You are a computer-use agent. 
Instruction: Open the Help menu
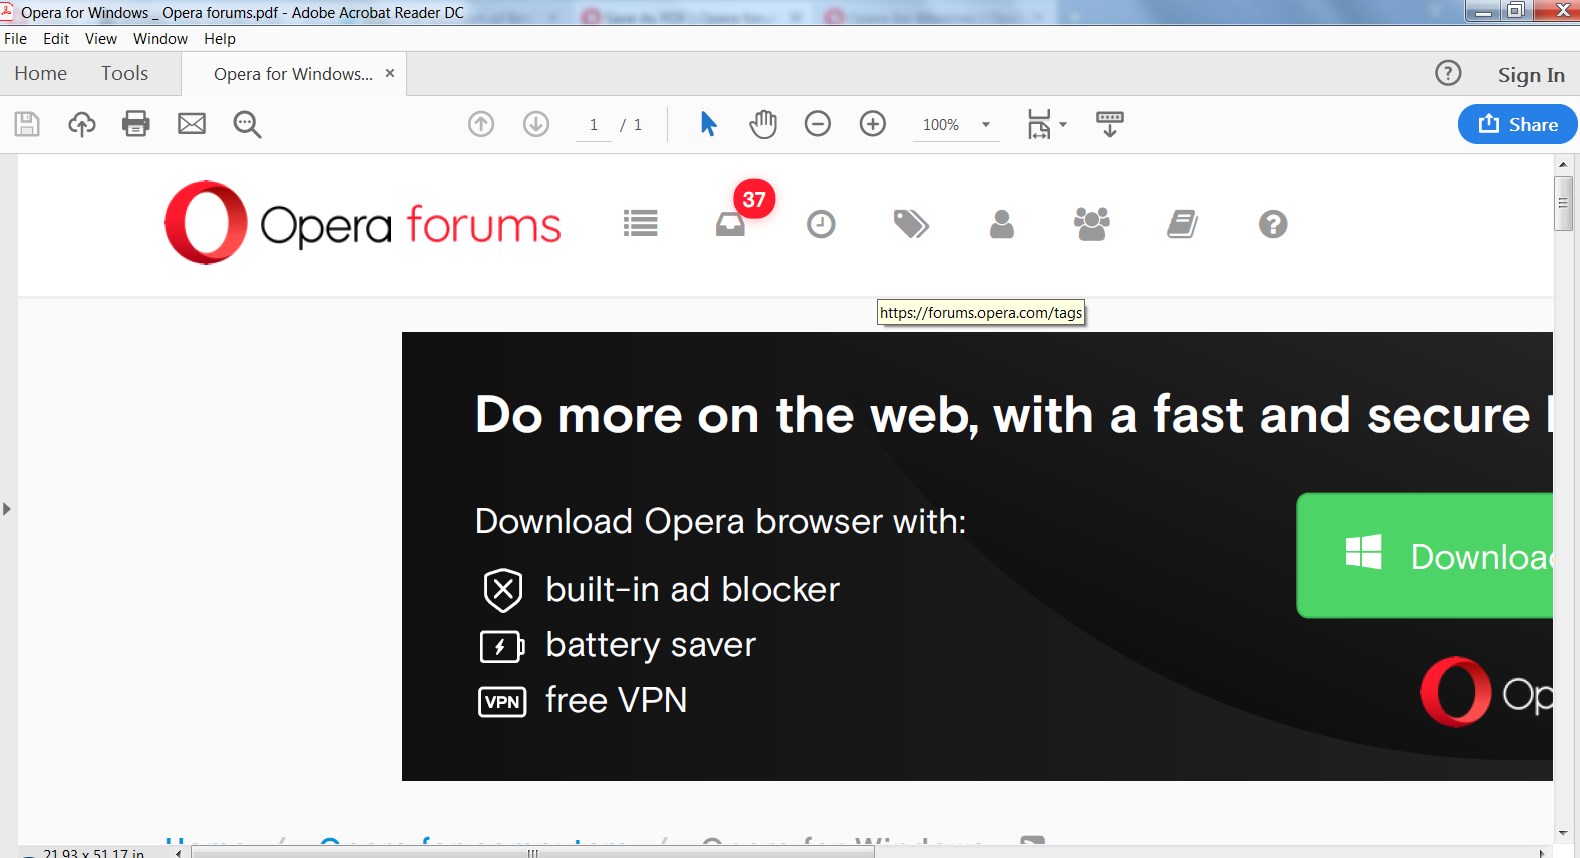click(x=220, y=39)
